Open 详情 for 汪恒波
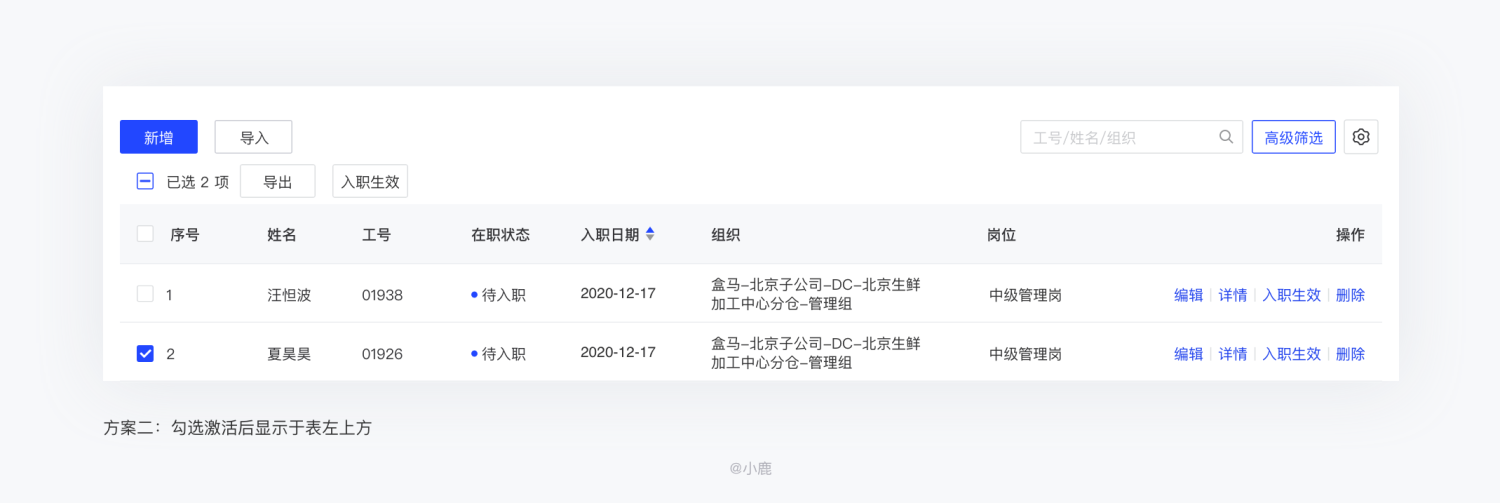 coord(1232,295)
